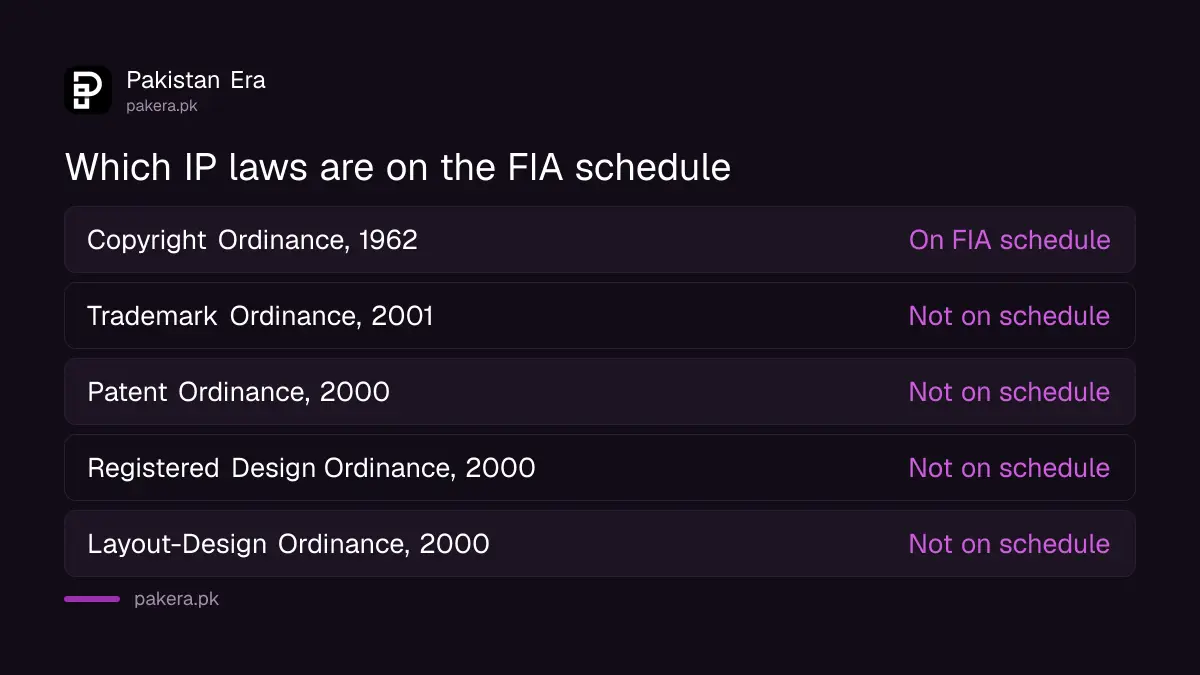Click Not on schedule beside Trademark Ordinance
The height and width of the screenshot is (675, 1200).
pos(1010,316)
